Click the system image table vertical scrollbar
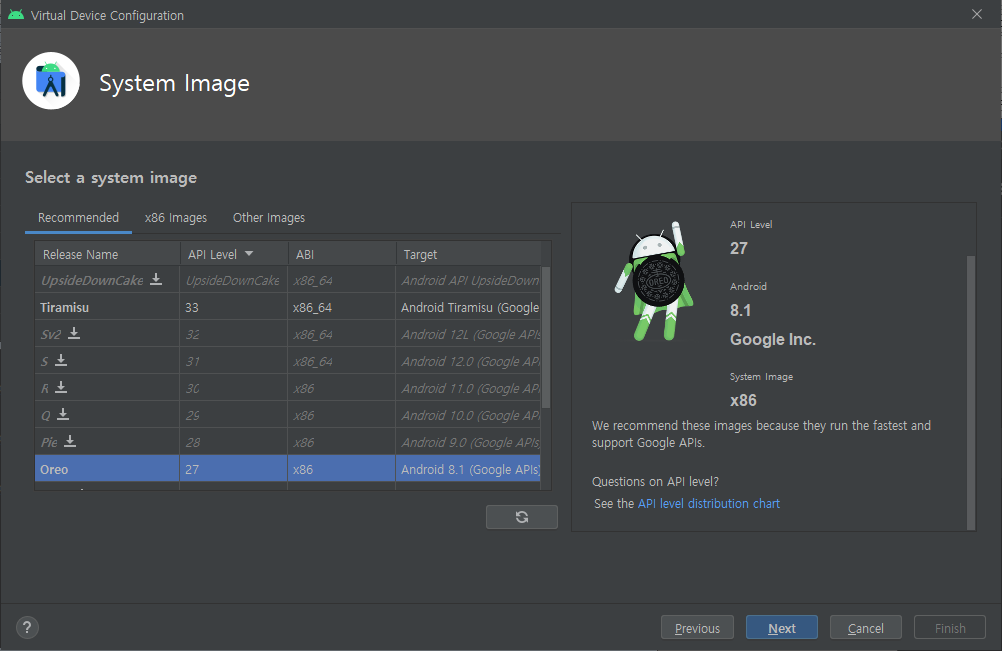1002x651 pixels. click(546, 337)
